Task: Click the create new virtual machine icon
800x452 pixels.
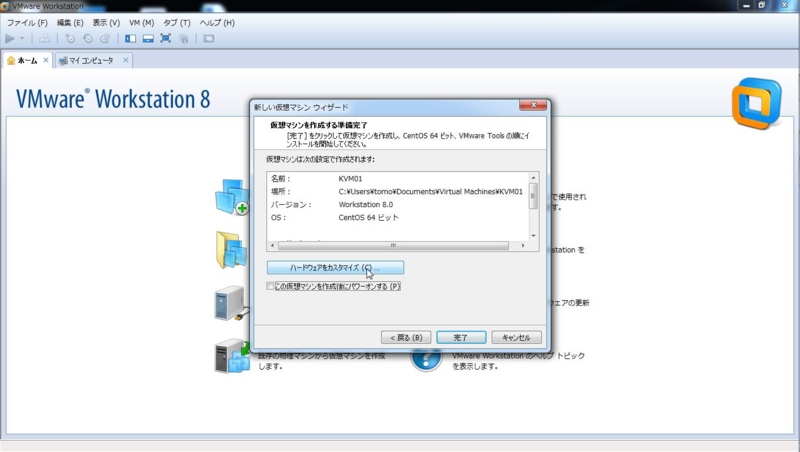Action: click(x=232, y=197)
